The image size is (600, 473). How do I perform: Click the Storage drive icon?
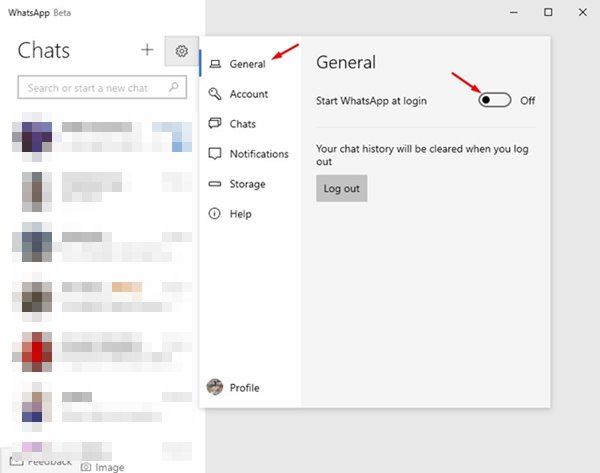point(214,184)
